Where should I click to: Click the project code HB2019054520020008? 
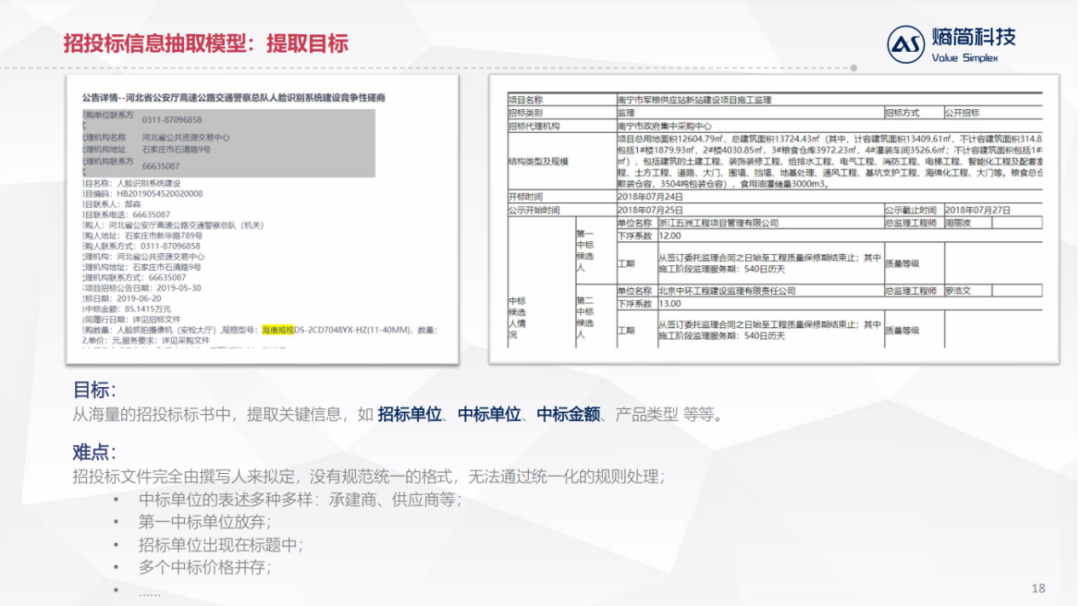click(x=160, y=194)
